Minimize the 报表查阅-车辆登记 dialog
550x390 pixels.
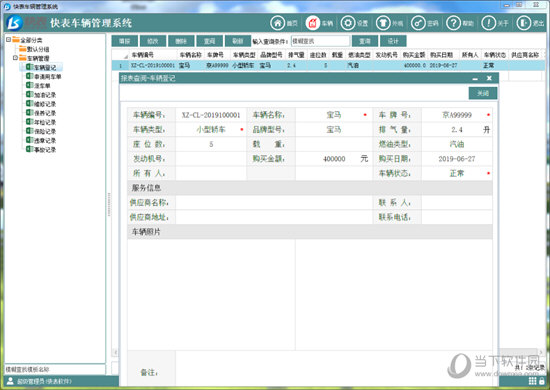[x=475, y=79]
